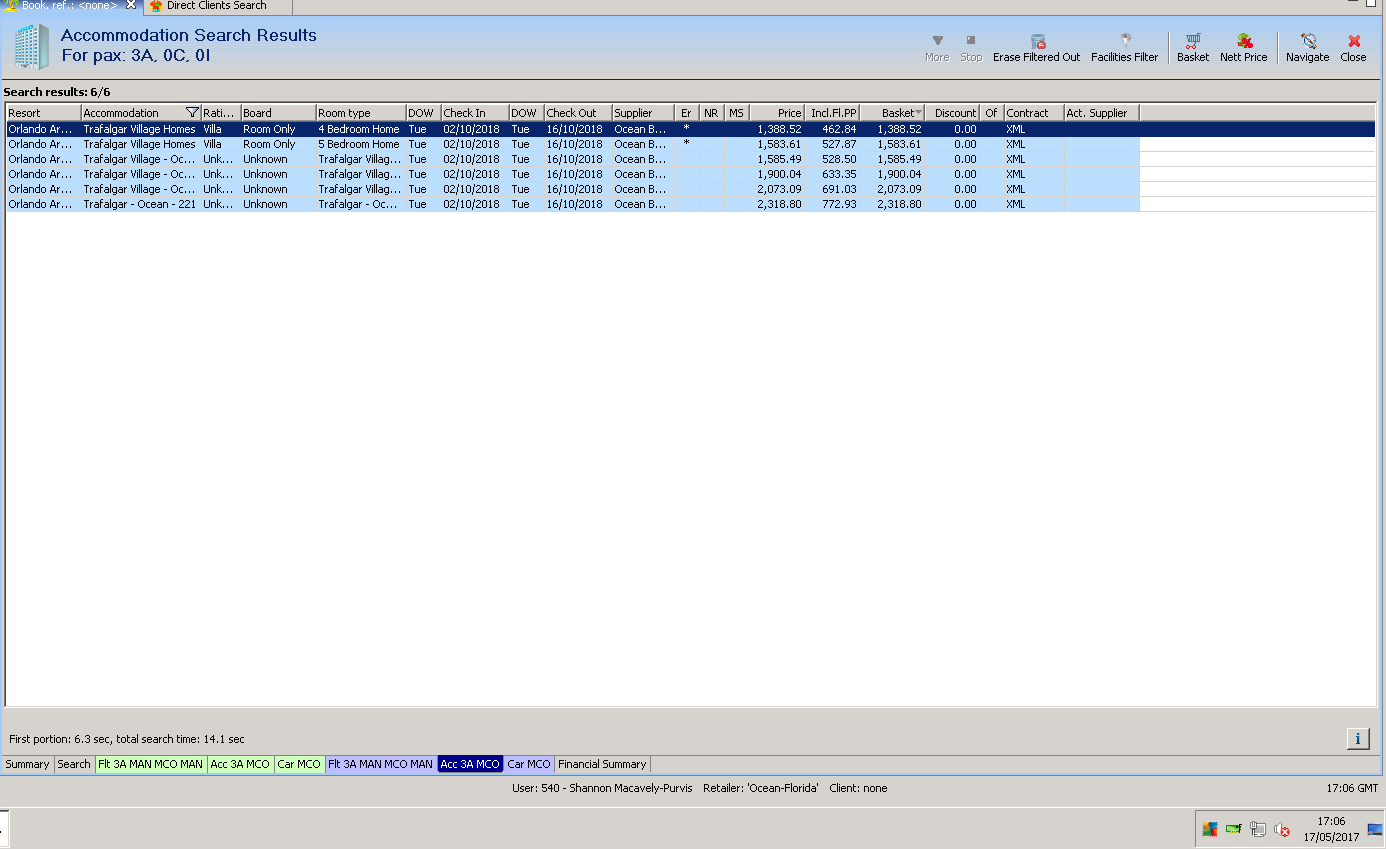Click the filter icon in the Accommodation header
This screenshot has width=1386, height=849.
(193, 113)
